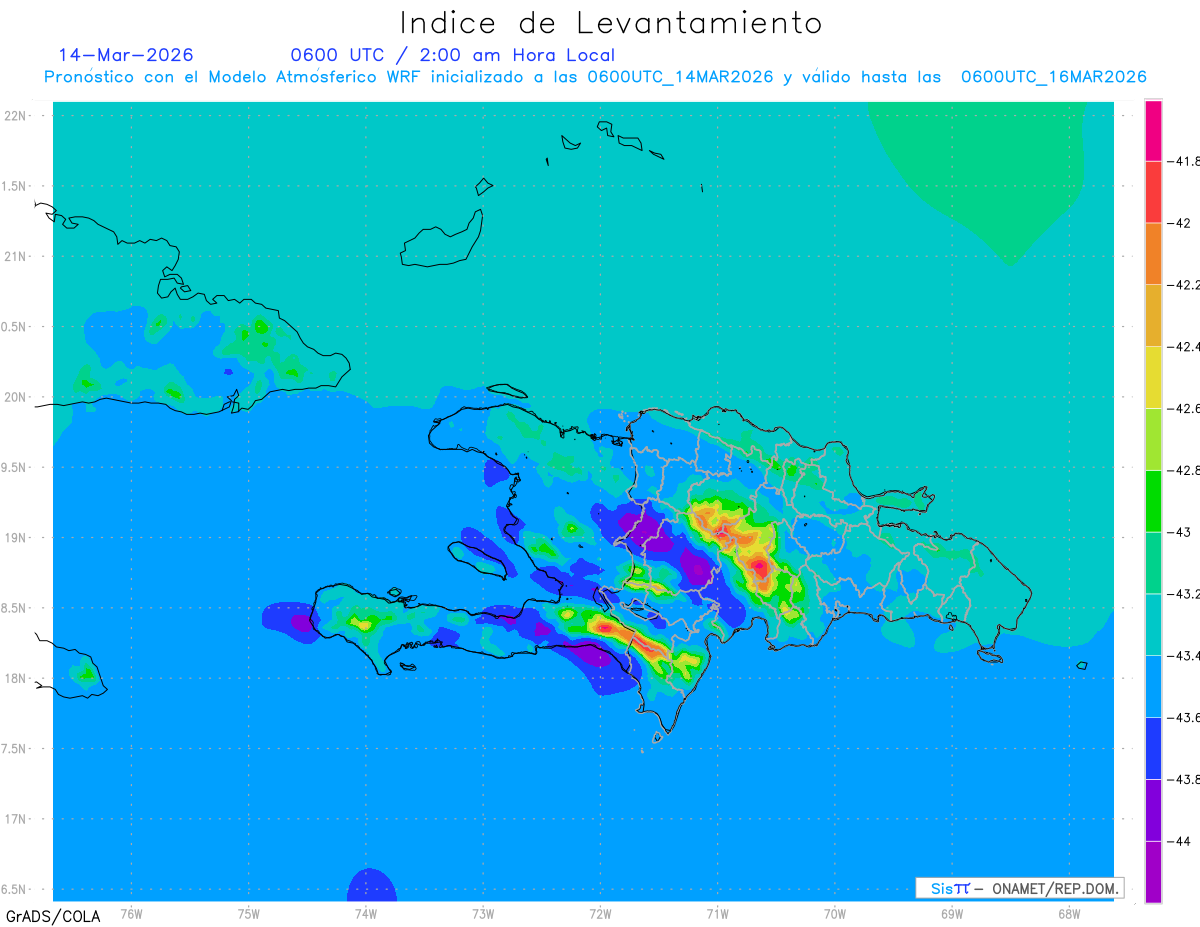This screenshot has height=927, width=1200.
Task: Click the '20N' latitude label
Action: point(16,397)
